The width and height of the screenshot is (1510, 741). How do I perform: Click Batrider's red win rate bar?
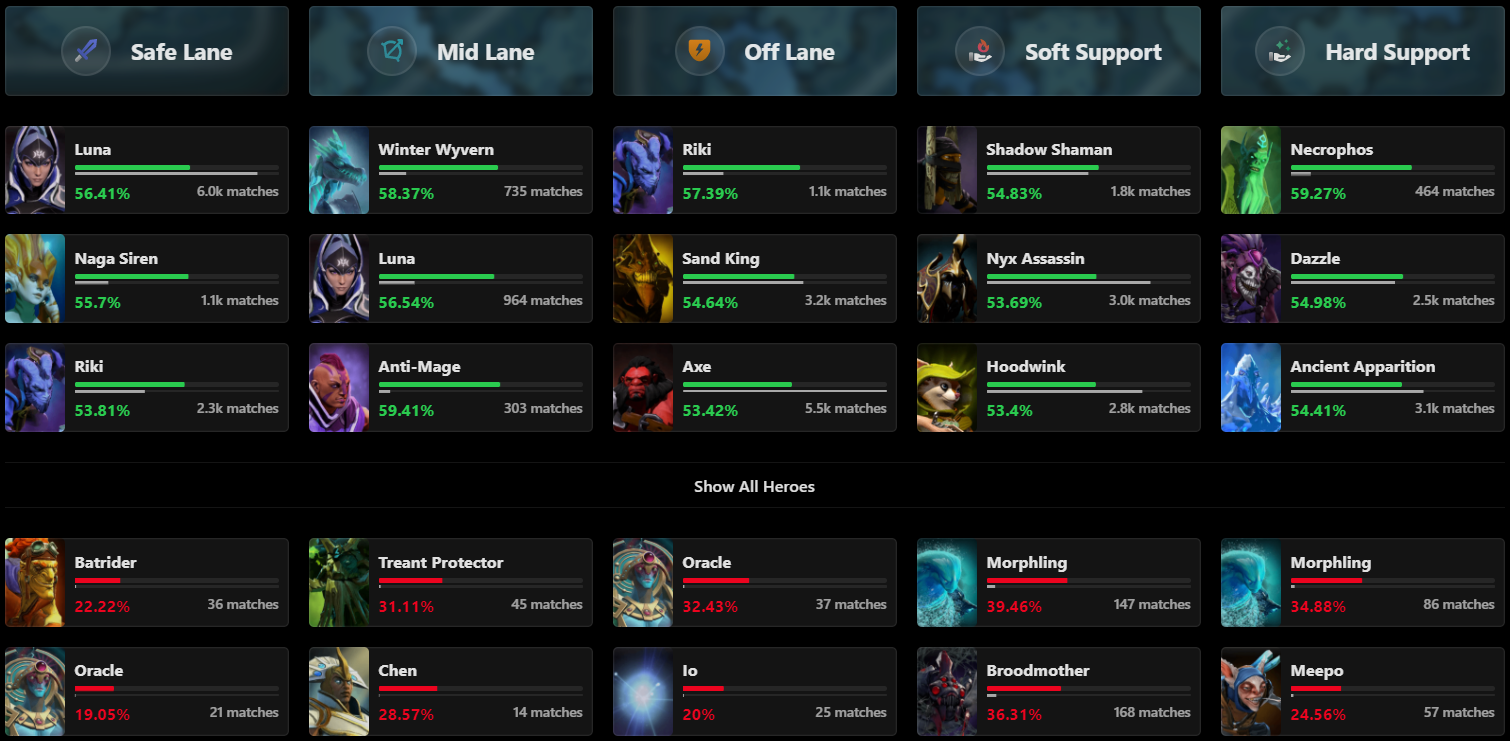[x=97, y=580]
